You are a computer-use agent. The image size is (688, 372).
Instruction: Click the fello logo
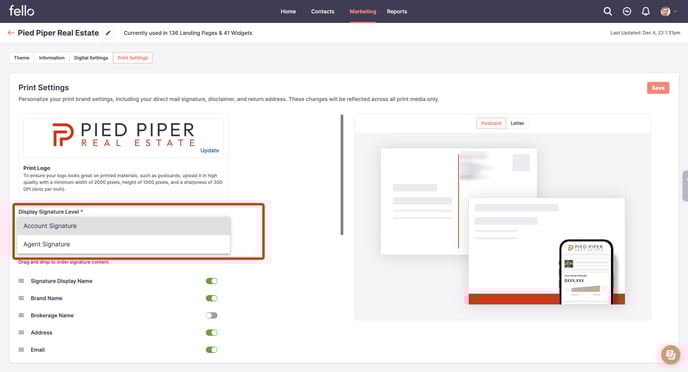pos(22,11)
